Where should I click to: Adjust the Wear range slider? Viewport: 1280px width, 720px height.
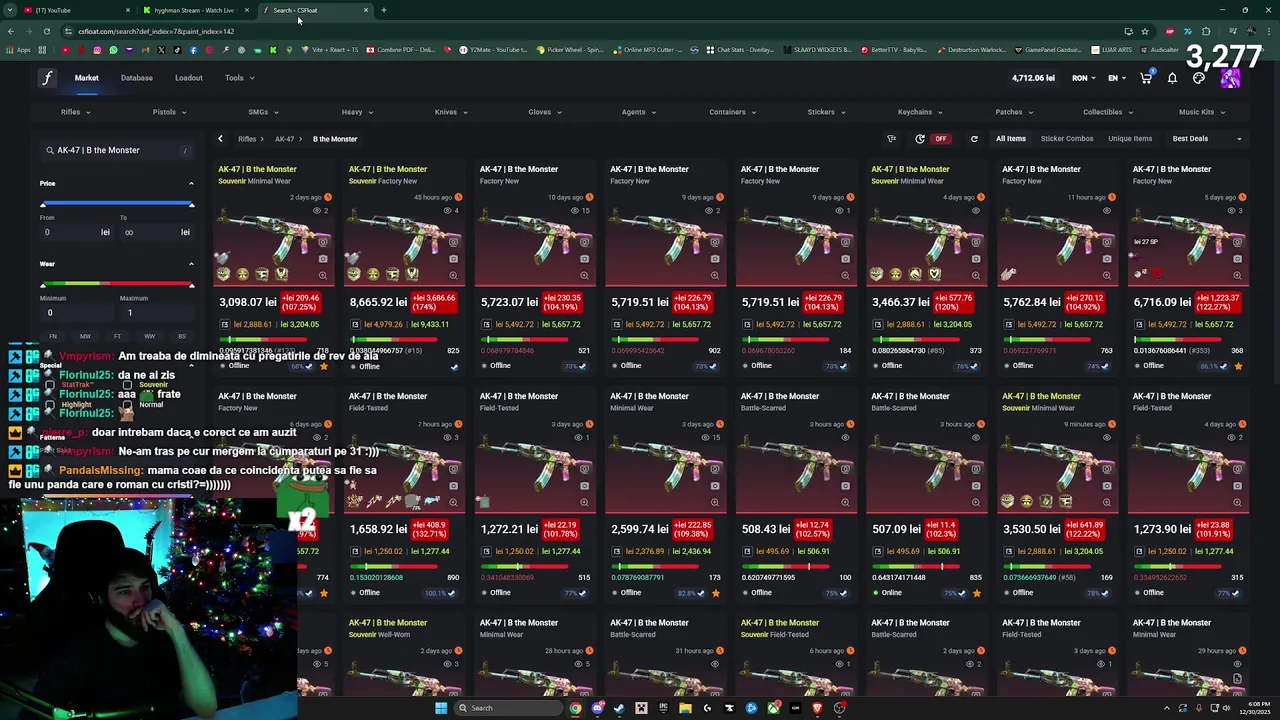[117, 285]
